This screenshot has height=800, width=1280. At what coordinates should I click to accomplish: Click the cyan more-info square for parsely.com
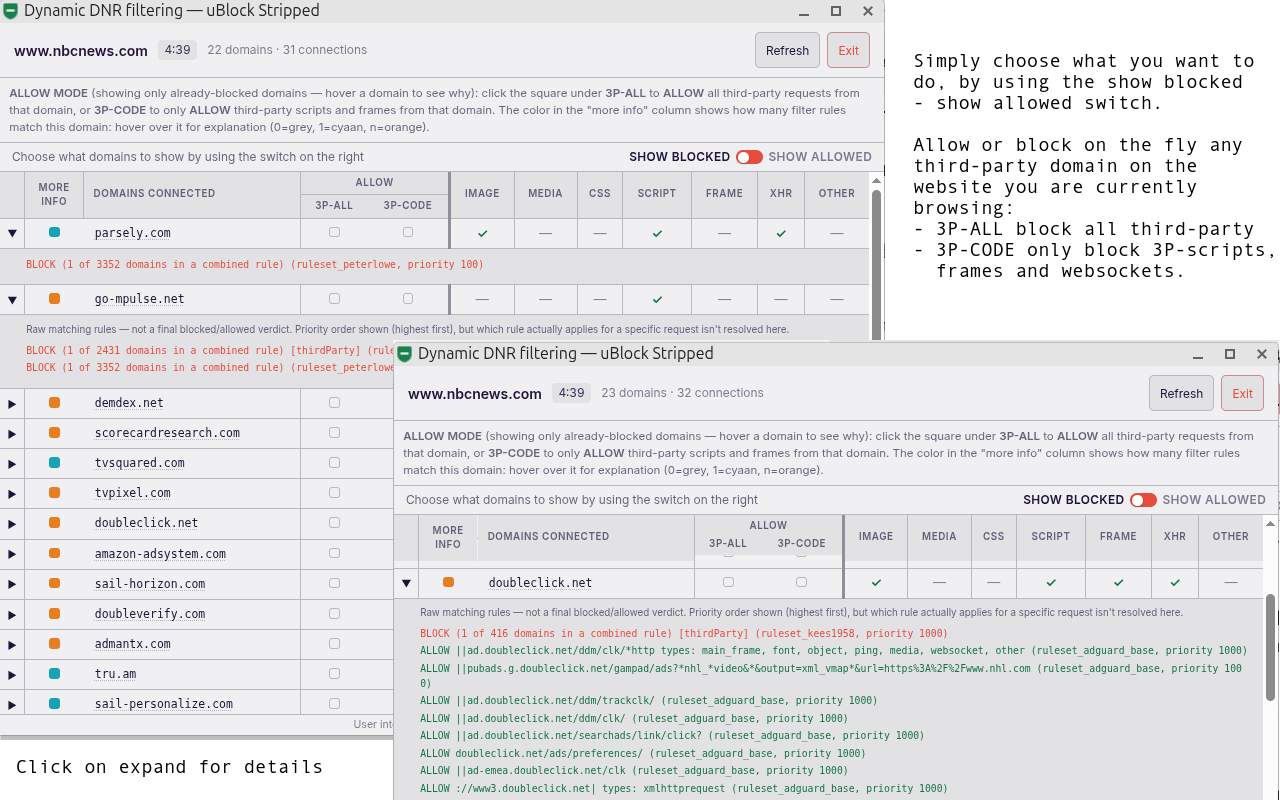click(x=54, y=232)
